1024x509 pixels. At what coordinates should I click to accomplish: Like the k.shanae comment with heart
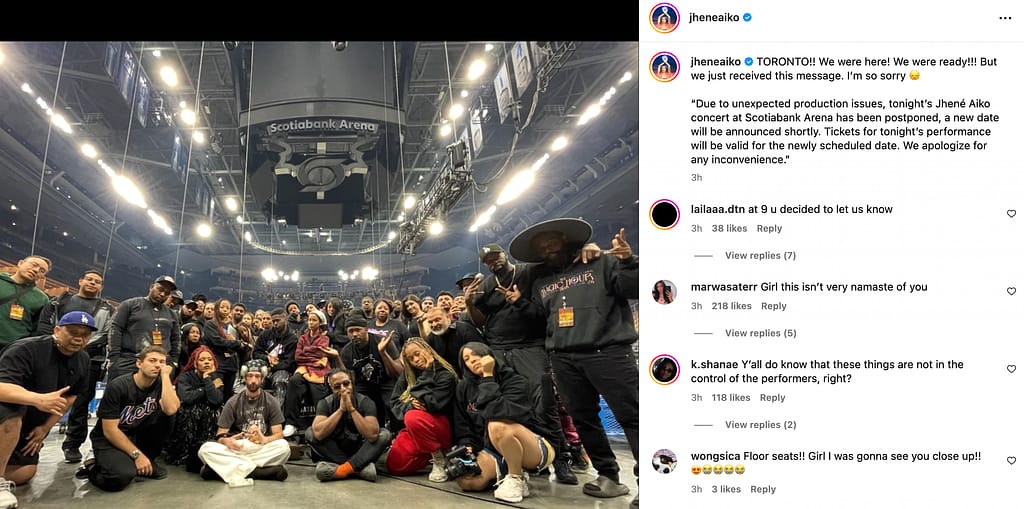pyautogui.click(x=1011, y=369)
